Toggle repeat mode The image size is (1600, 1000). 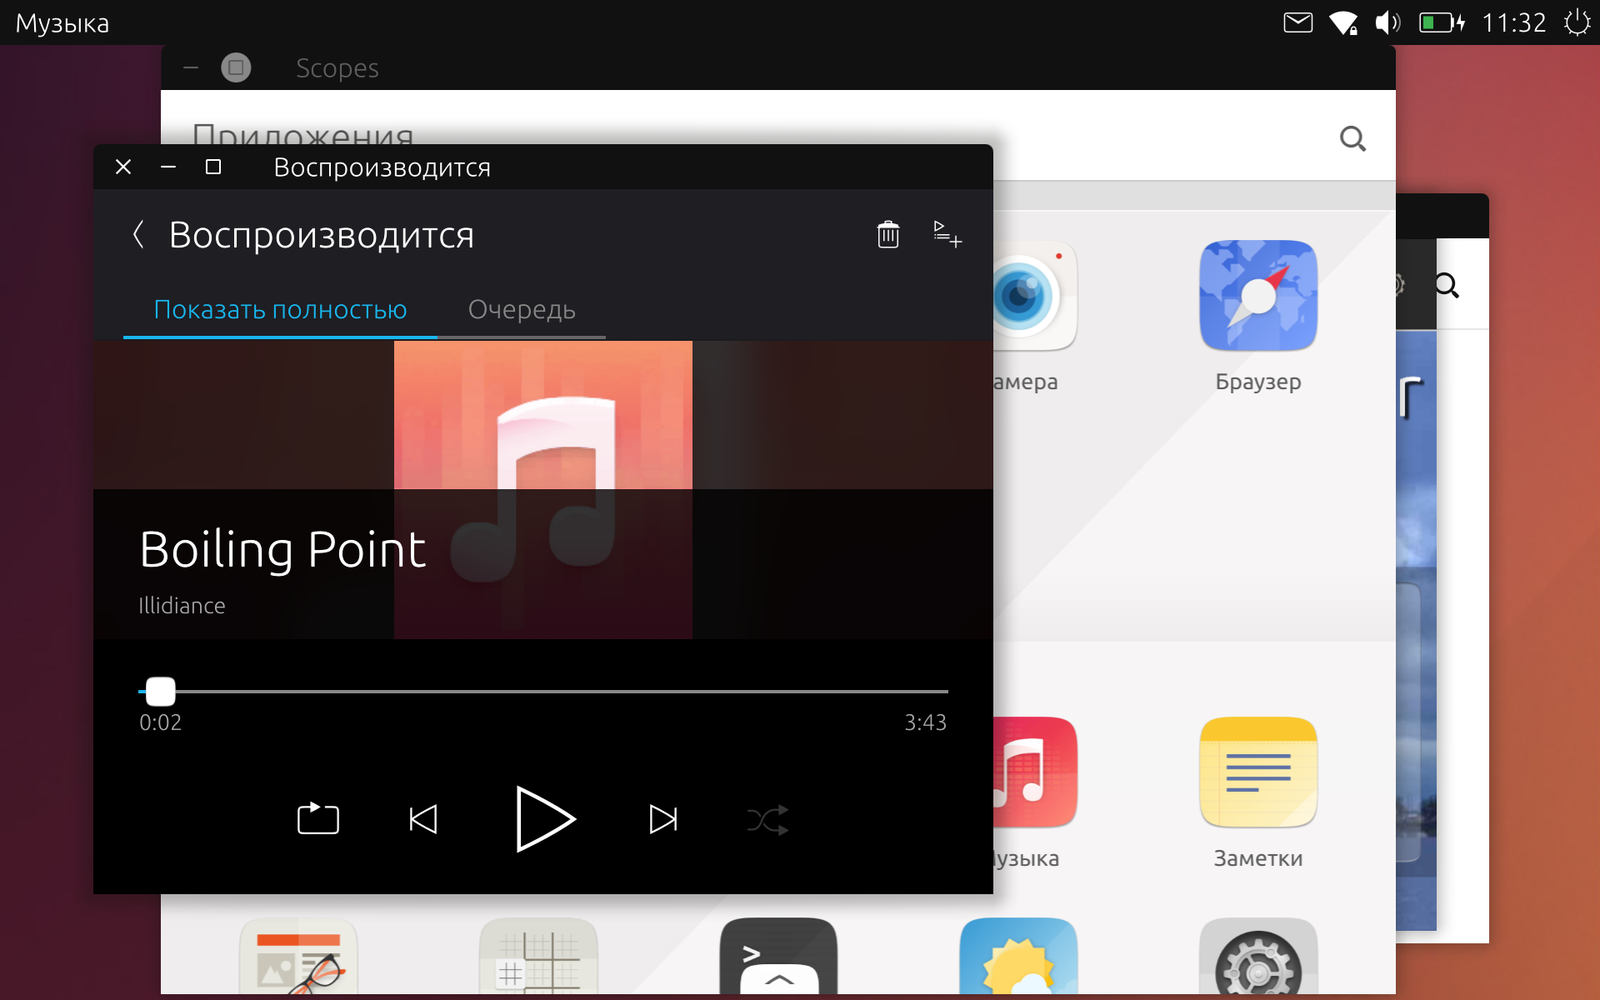pos(318,819)
